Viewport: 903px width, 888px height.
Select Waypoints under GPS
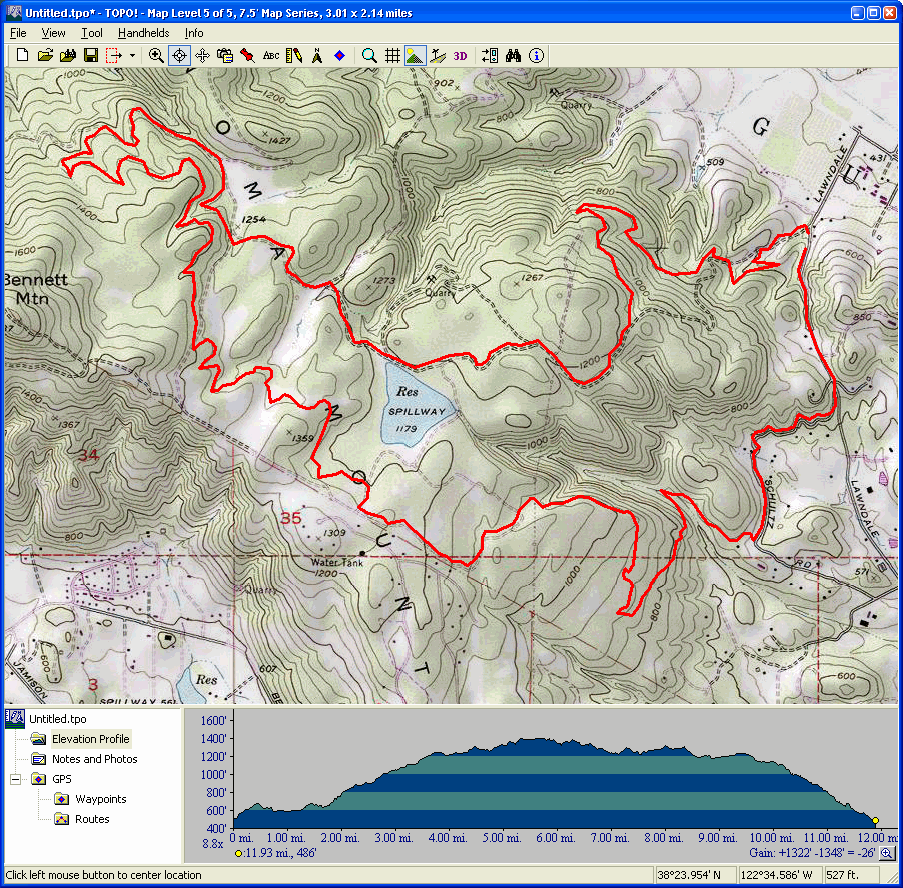click(100, 799)
